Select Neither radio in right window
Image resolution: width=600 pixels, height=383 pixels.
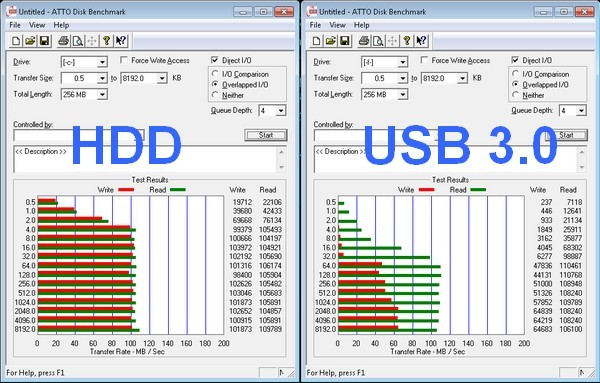[x=515, y=95]
